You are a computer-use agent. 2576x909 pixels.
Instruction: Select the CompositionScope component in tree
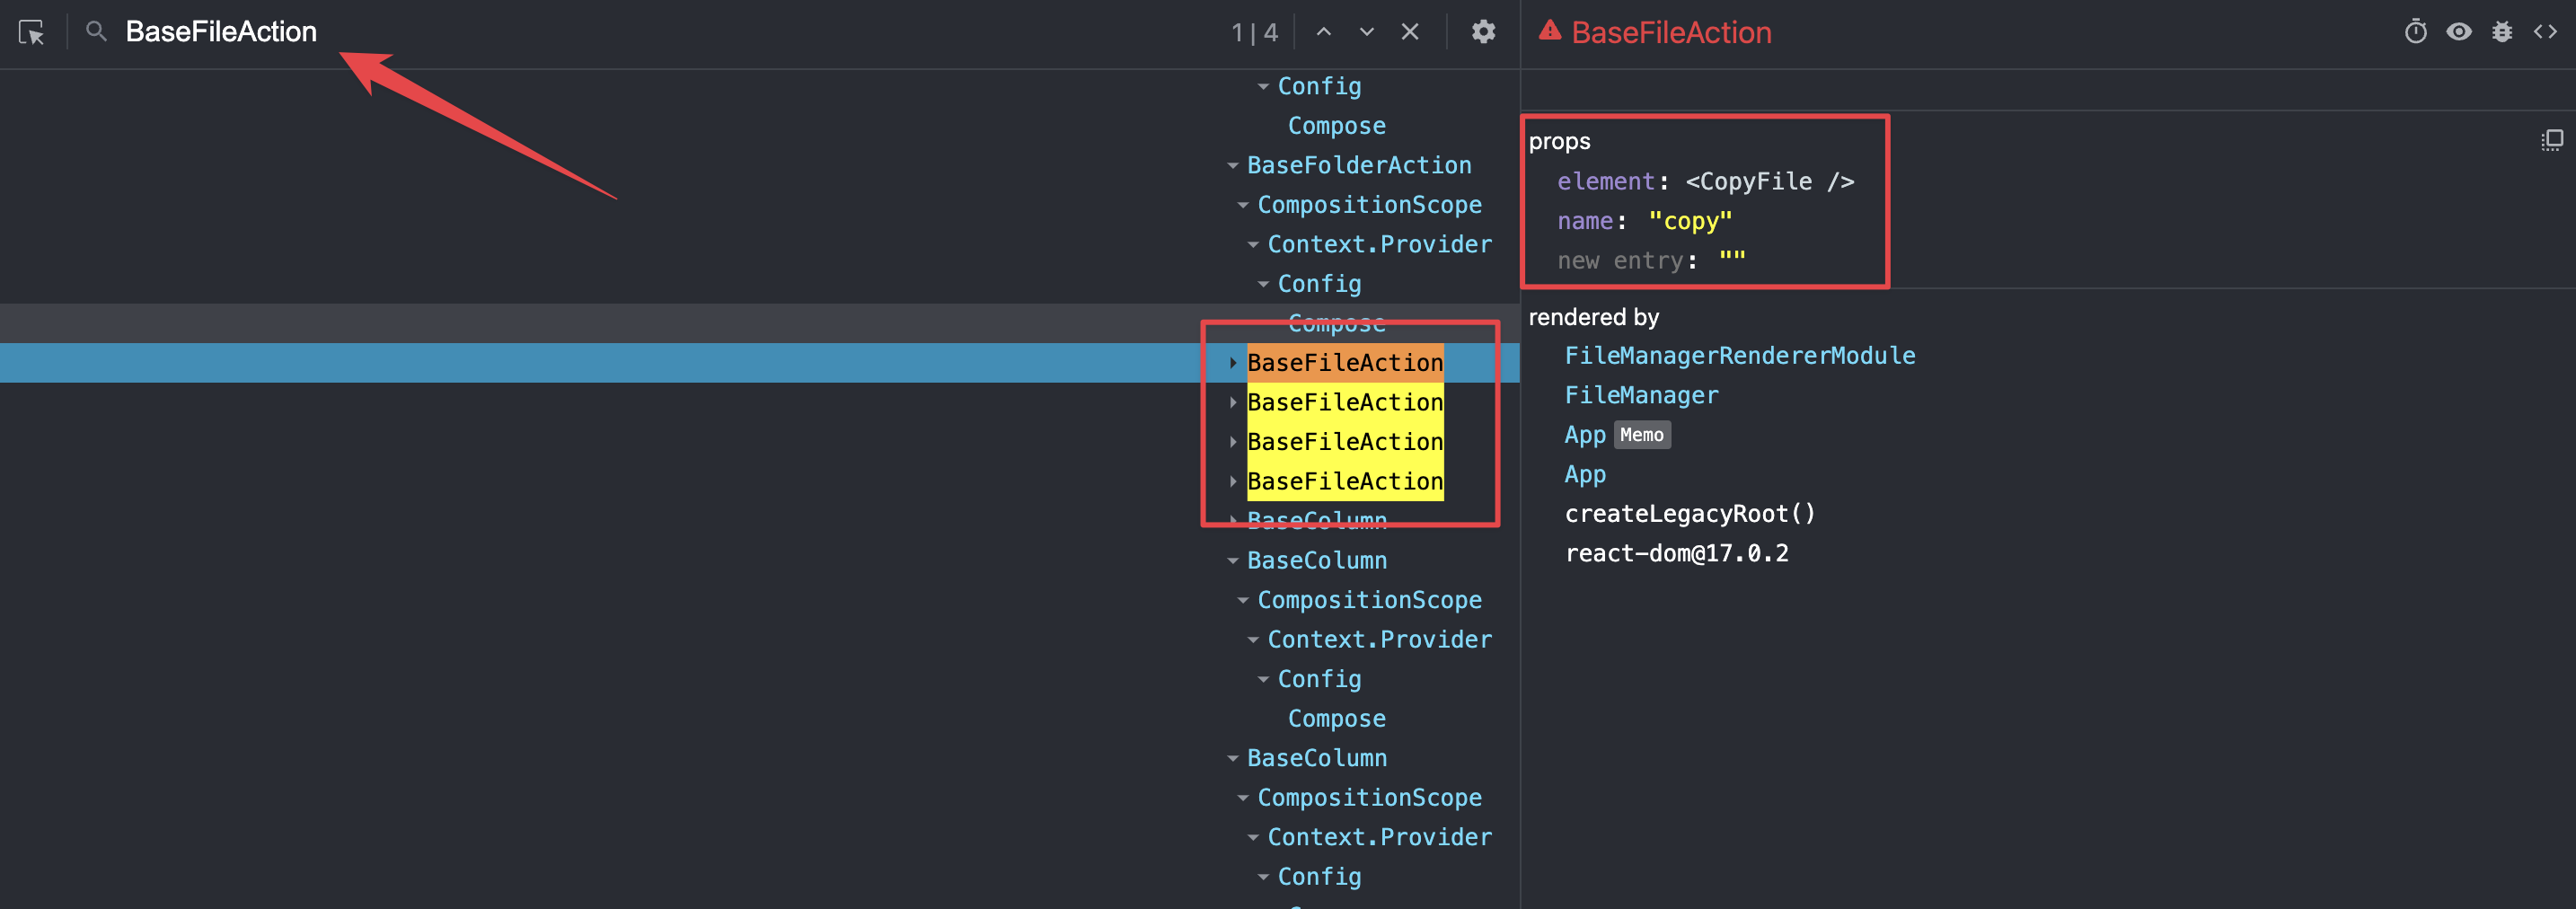pos(1368,204)
